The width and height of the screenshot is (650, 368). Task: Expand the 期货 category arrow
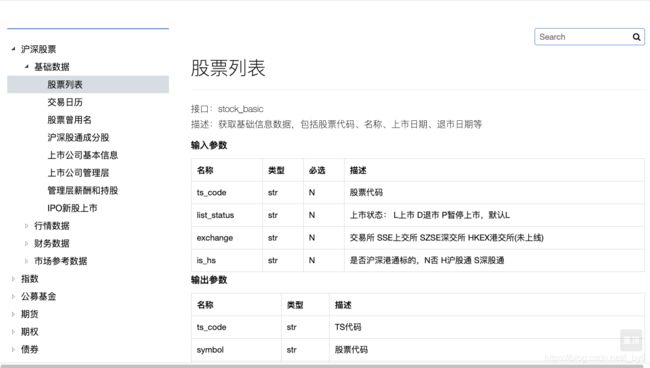point(13,314)
